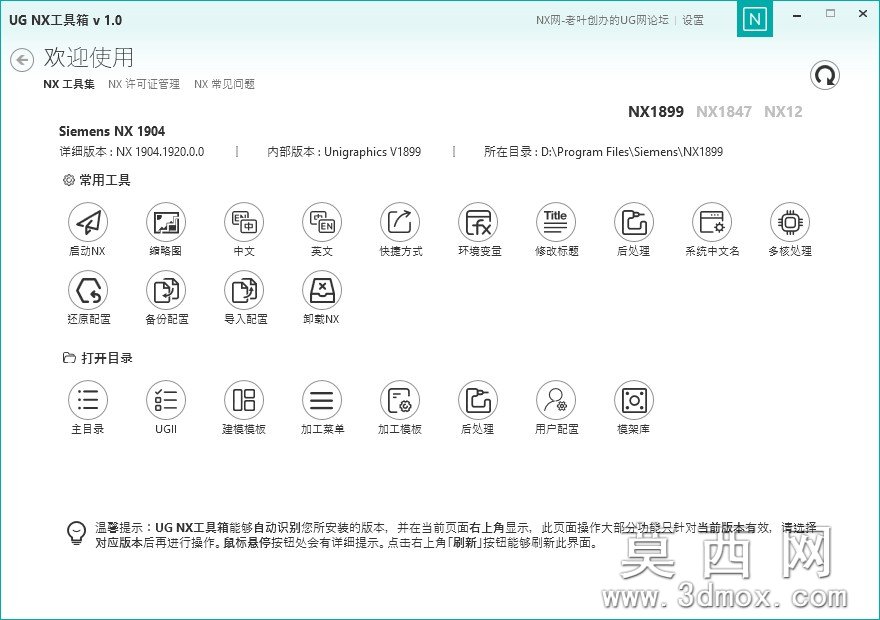Image resolution: width=880 pixels, height=620 pixels.
Task: Click the teal N logo icon
Action: point(755,19)
